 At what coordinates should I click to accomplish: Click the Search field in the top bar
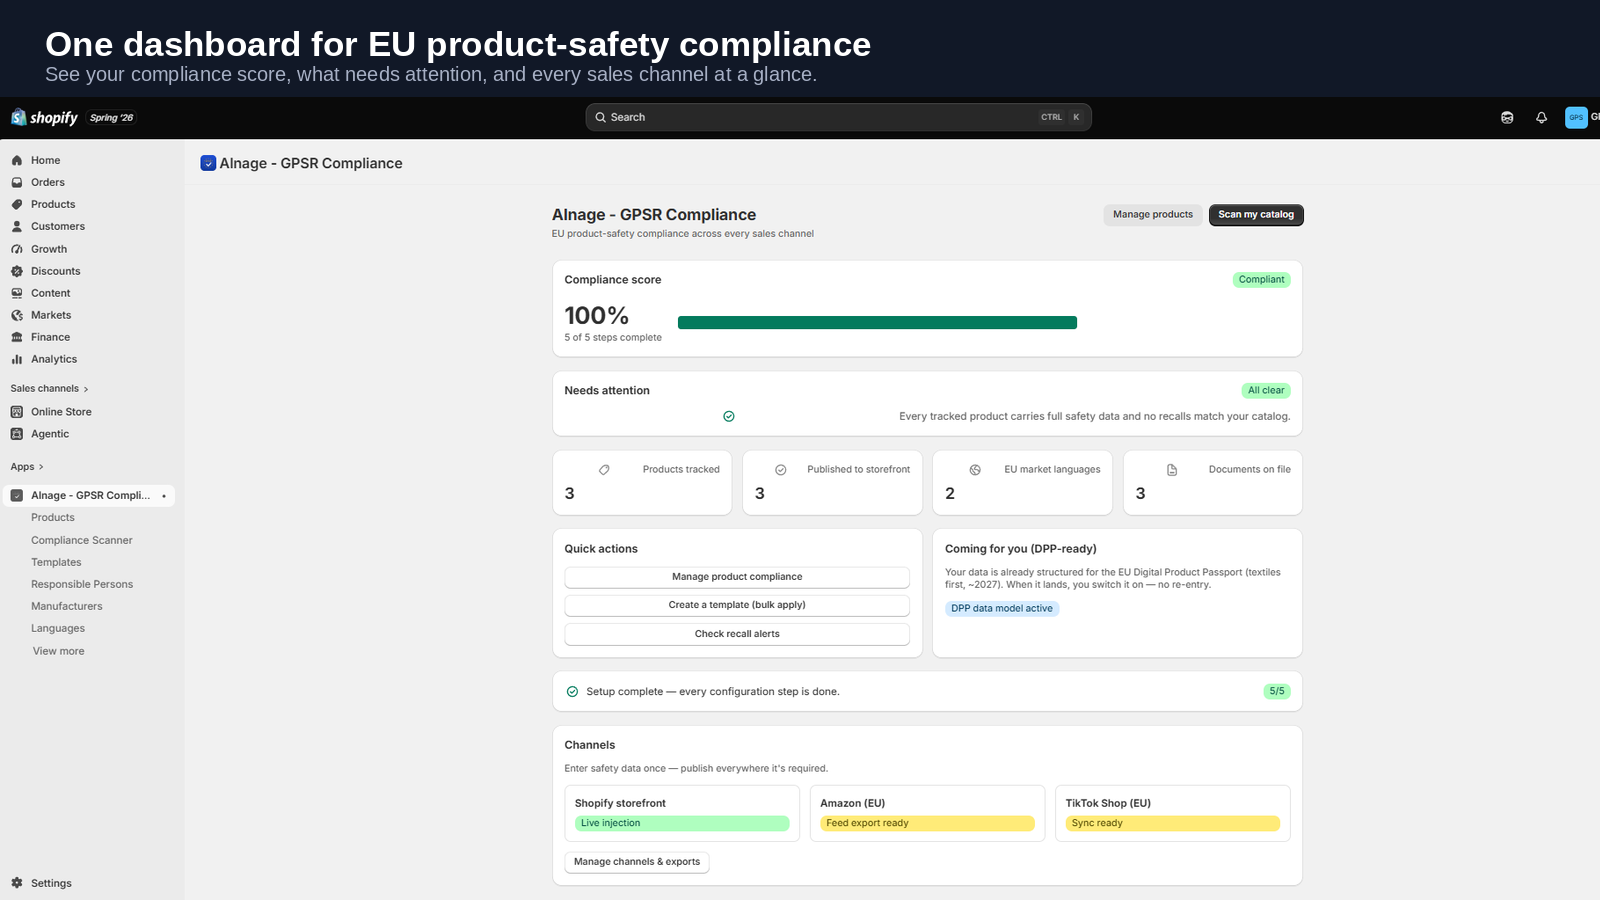tap(838, 117)
